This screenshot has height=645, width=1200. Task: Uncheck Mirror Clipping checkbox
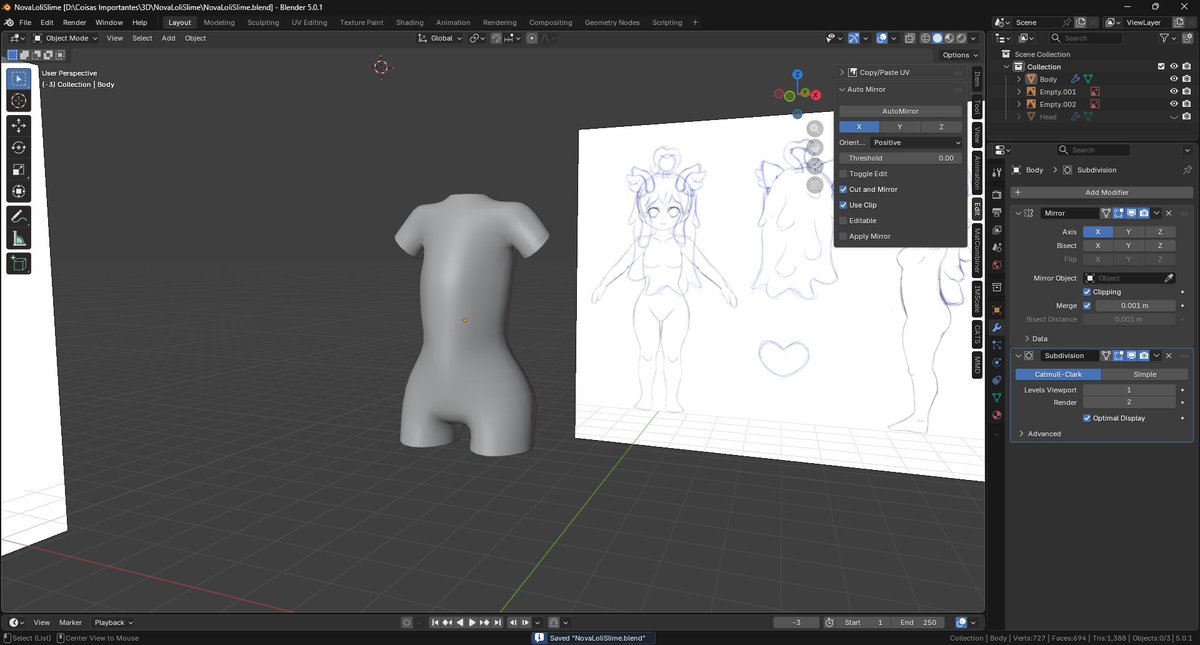click(1087, 292)
